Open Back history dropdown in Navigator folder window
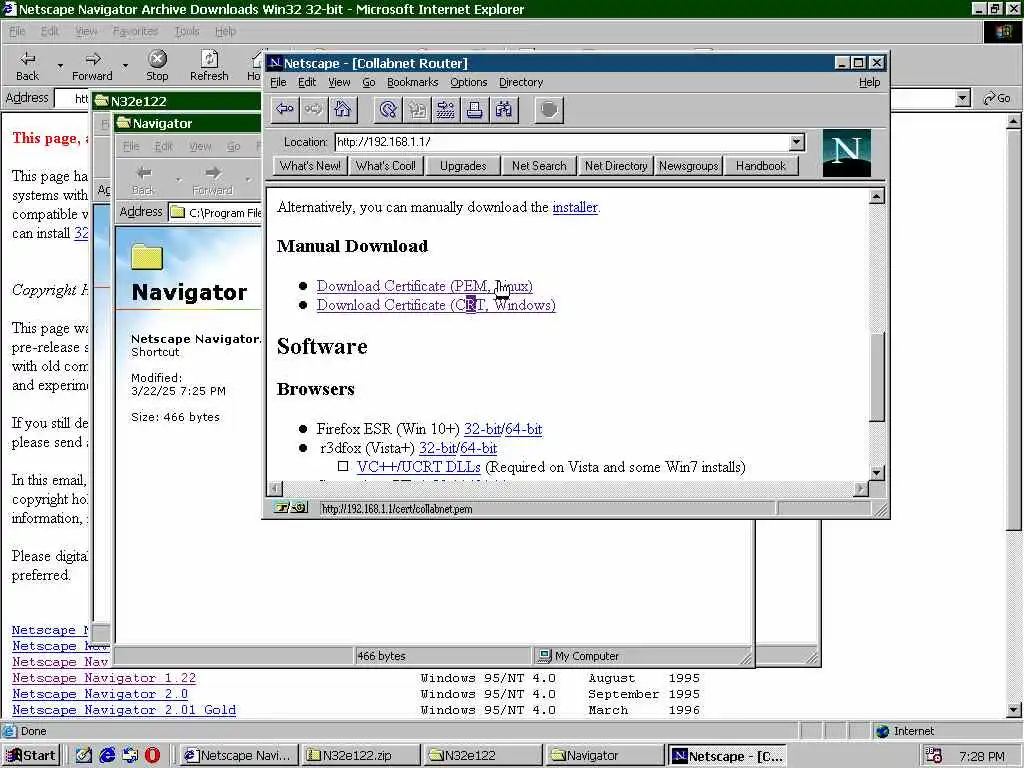The image size is (1024, 768). coord(178,180)
